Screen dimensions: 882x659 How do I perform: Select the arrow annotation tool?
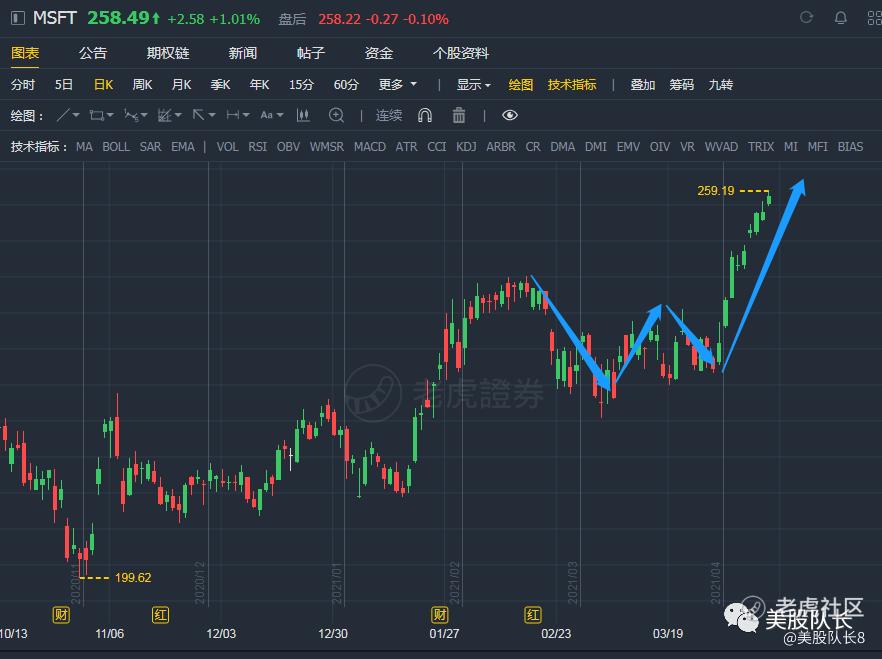click(x=198, y=115)
